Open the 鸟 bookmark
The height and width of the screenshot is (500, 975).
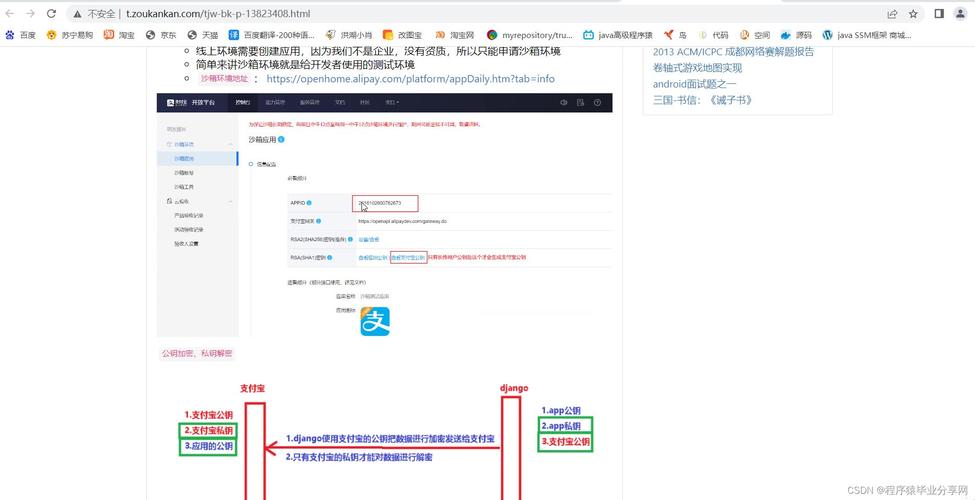675,35
